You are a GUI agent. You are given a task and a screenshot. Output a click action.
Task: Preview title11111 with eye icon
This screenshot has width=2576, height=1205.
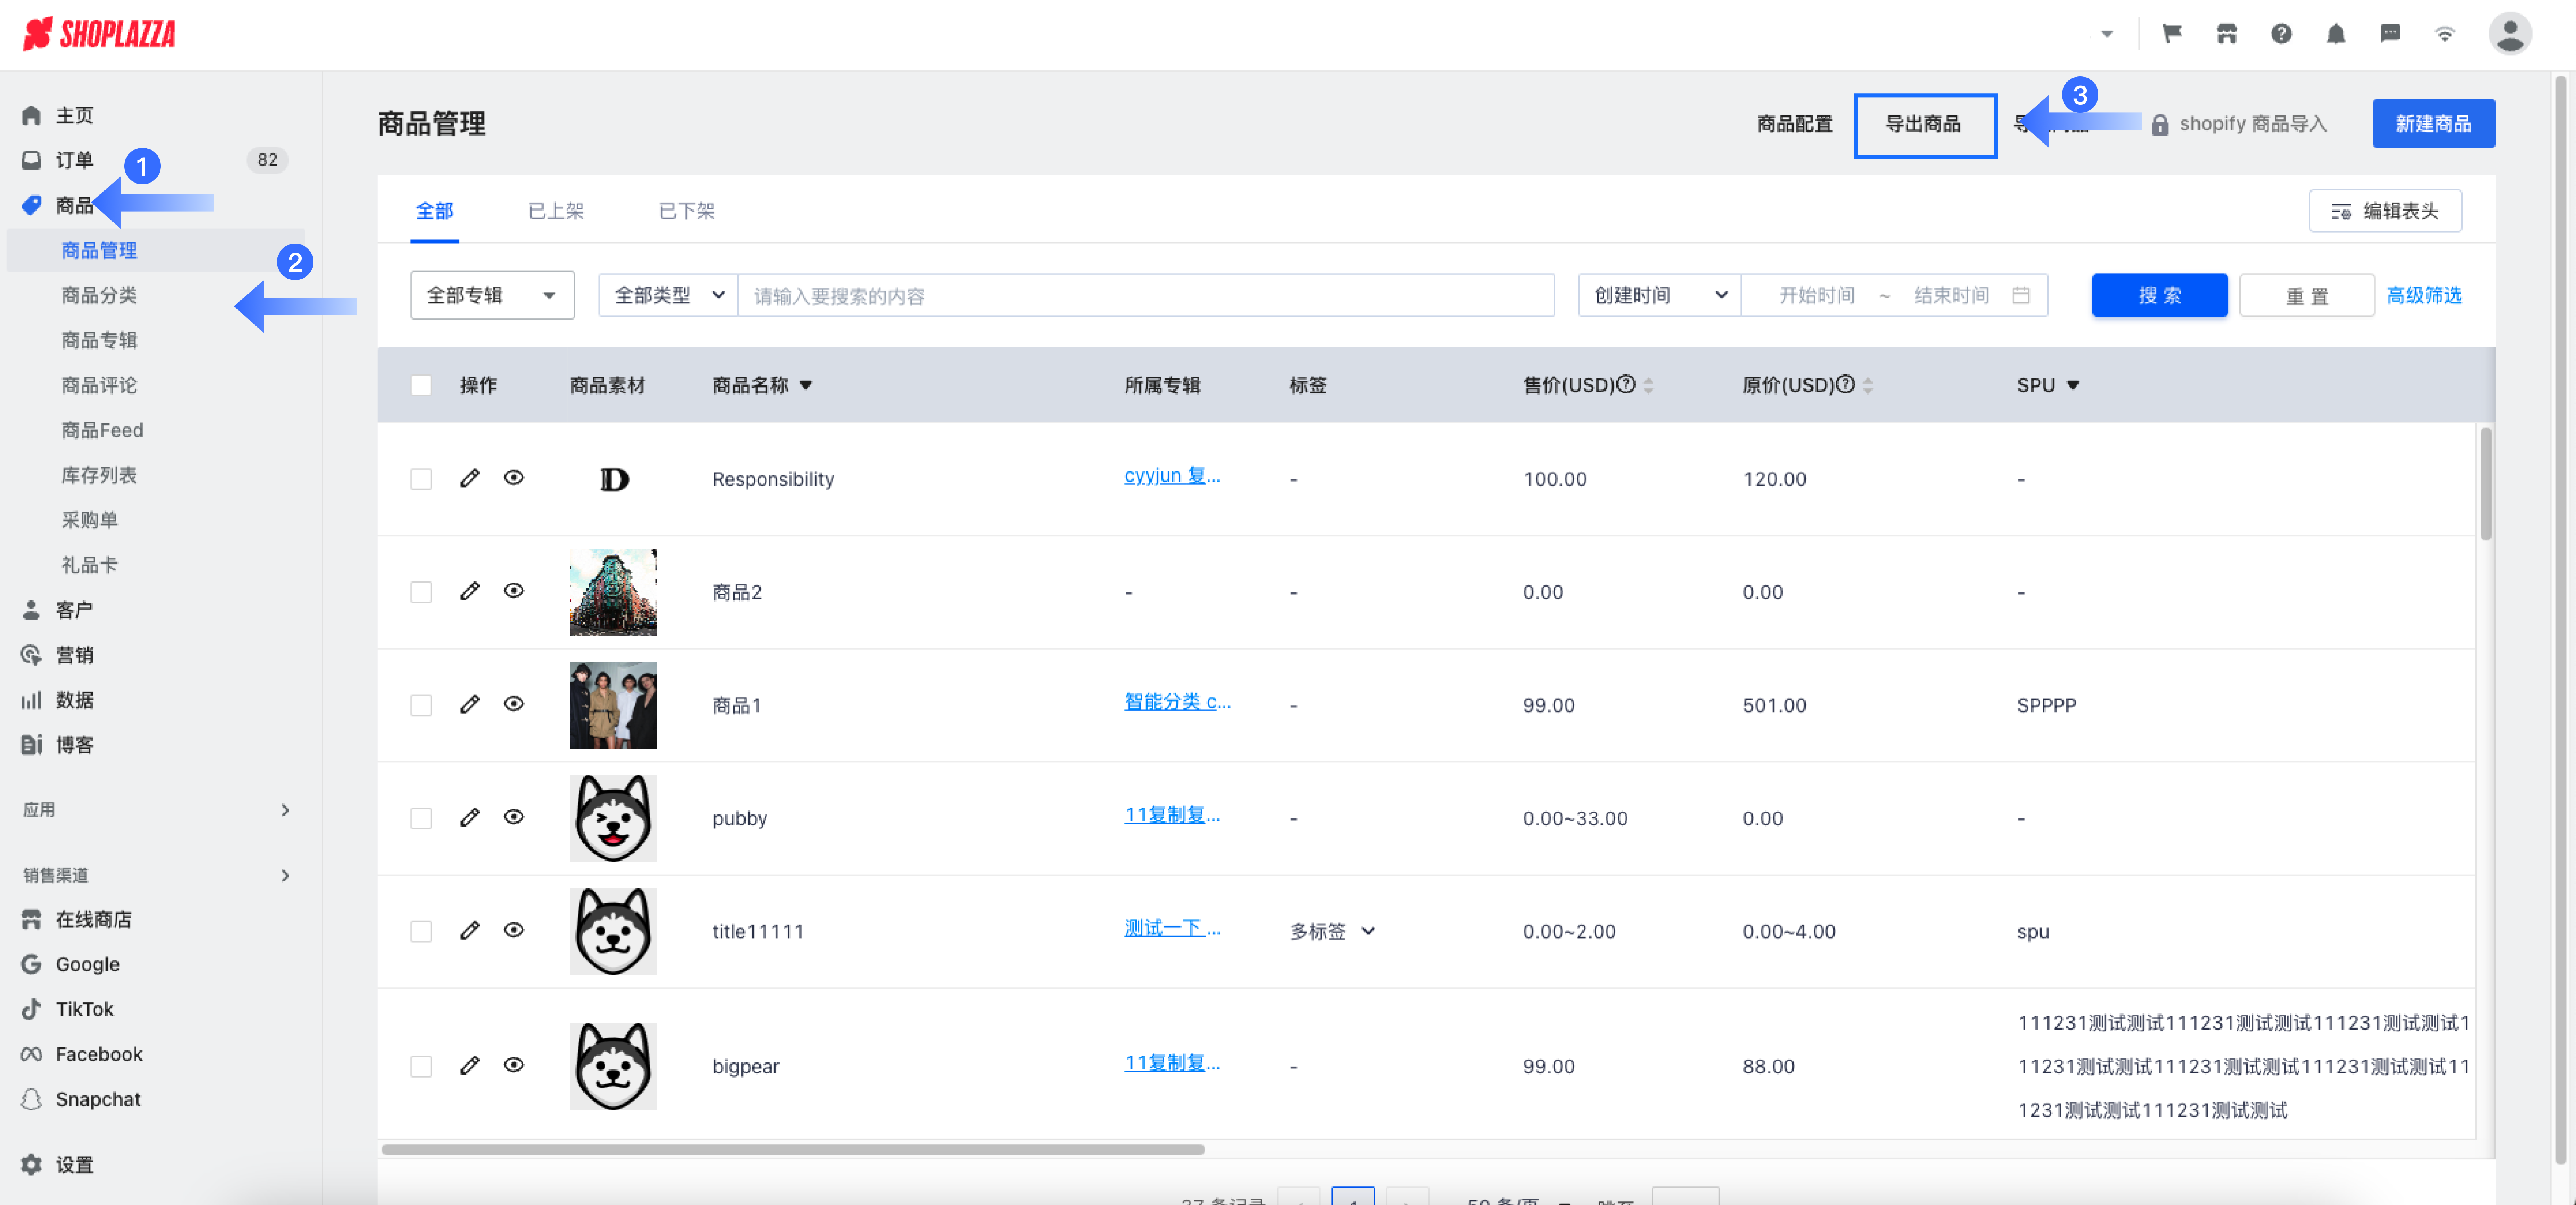coord(514,930)
